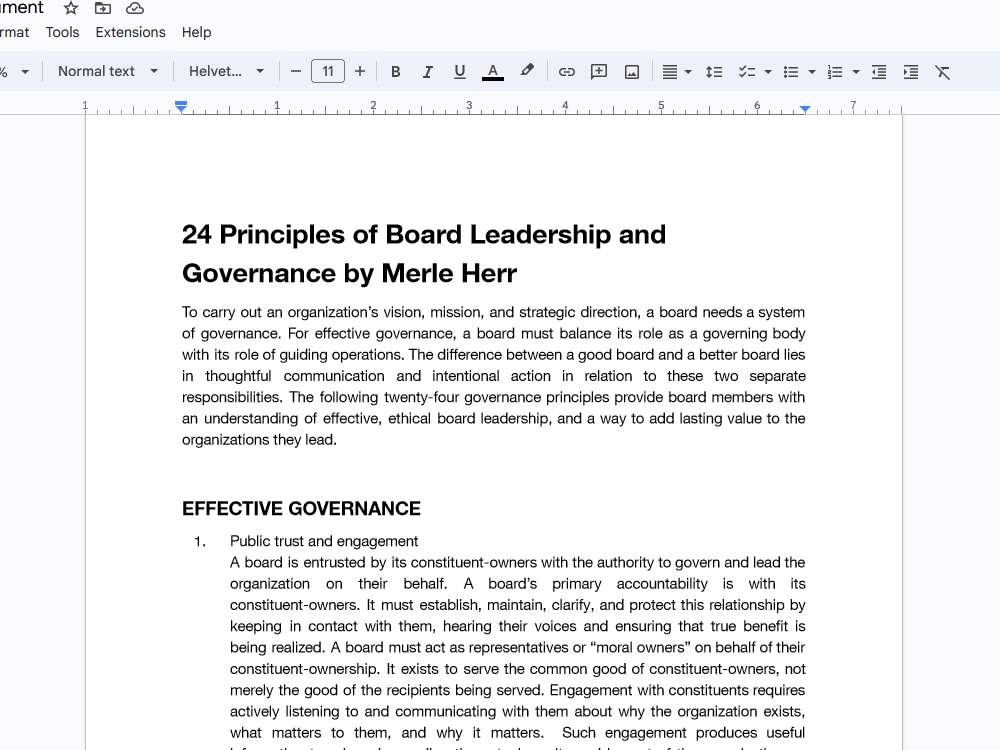Image resolution: width=1000 pixels, height=750 pixels.
Task: Click the justify alignment icon
Action: [670, 71]
